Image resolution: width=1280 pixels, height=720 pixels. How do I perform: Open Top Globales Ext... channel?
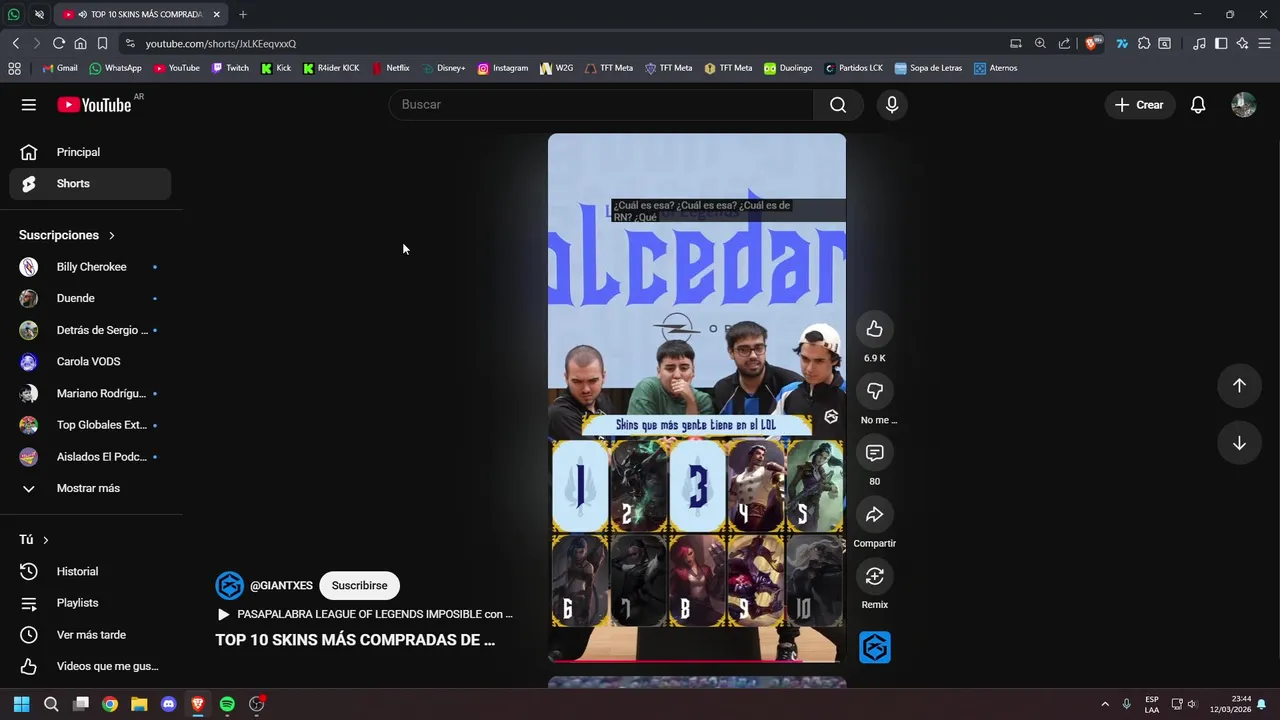coord(90,425)
